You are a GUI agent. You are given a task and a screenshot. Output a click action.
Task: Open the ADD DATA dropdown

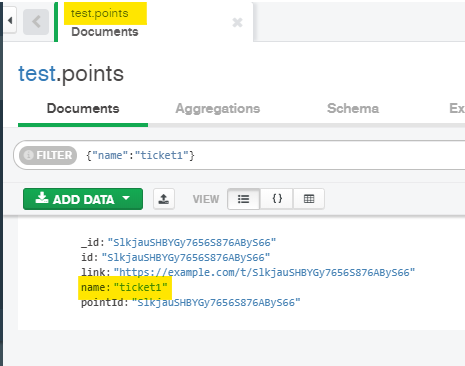pyautogui.click(x=83, y=199)
